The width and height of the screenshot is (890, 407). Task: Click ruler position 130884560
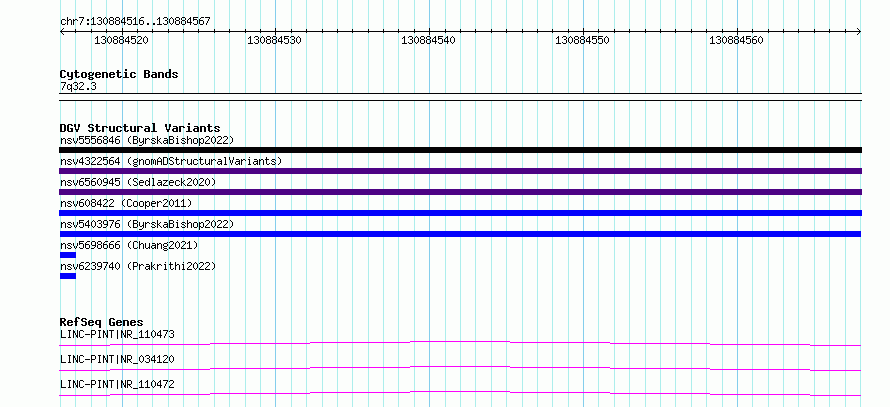click(736, 41)
